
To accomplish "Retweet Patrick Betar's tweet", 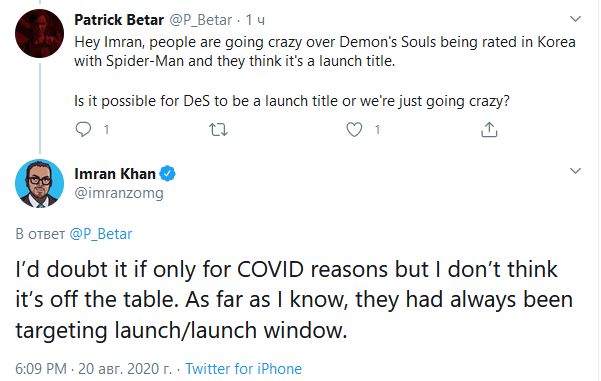I will coord(218,130).
